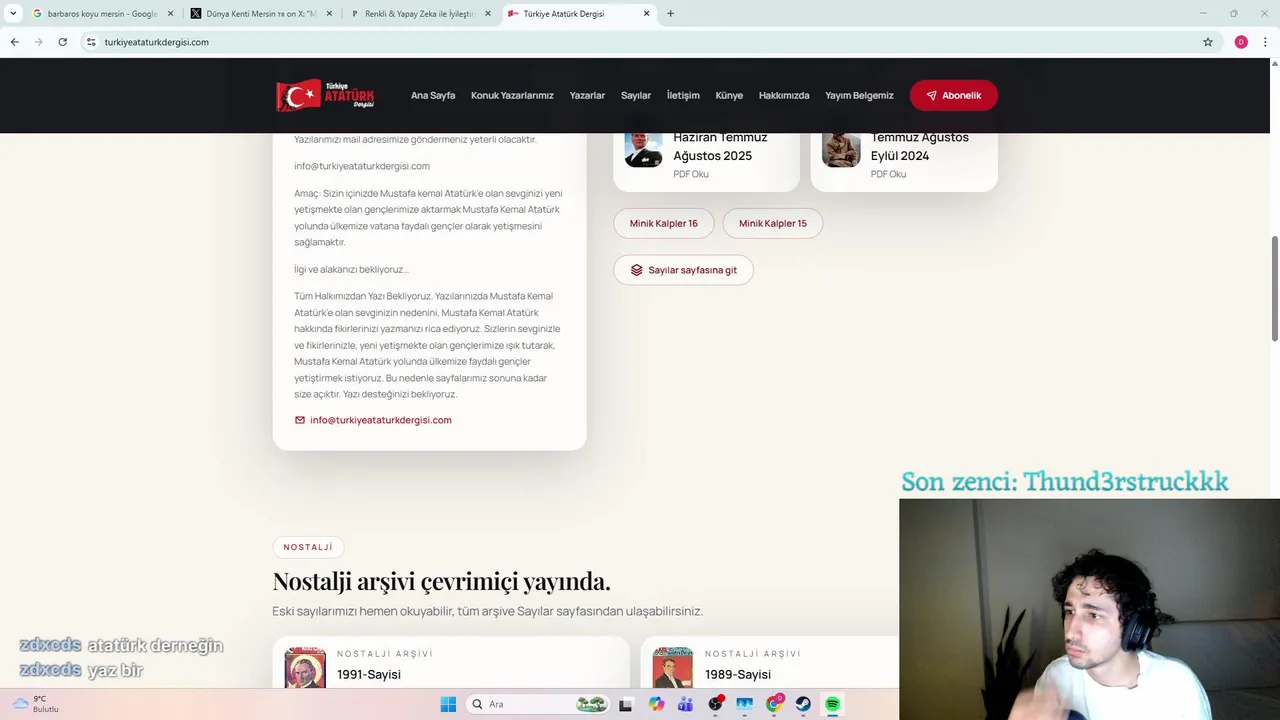Go to the Yazarlar page

(587, 95)
